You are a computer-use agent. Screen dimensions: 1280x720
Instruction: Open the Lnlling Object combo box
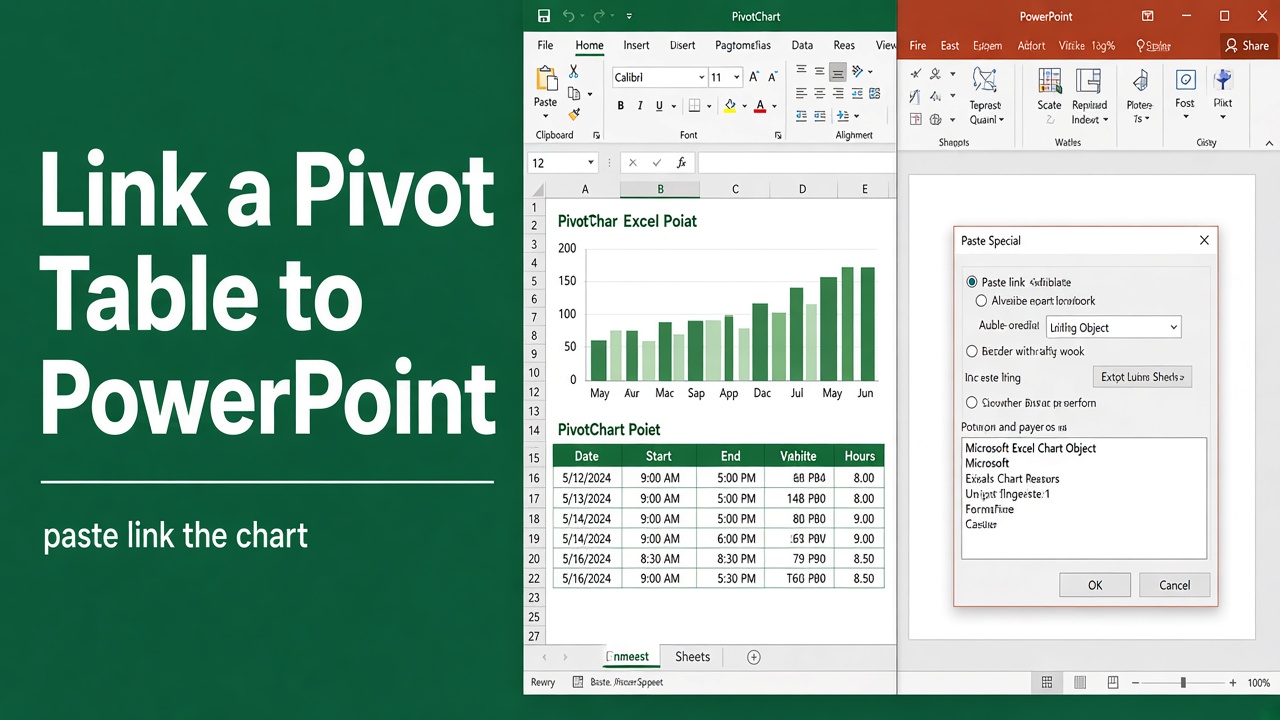coord(1113,327)
